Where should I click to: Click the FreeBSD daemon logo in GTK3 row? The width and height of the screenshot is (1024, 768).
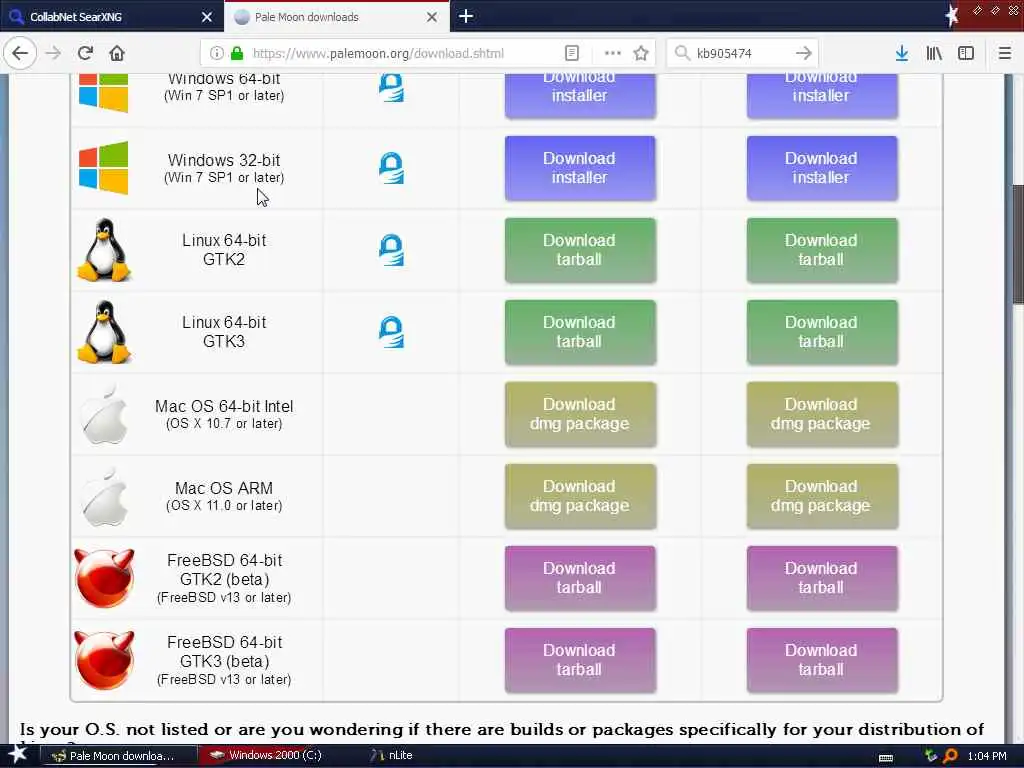104,660
